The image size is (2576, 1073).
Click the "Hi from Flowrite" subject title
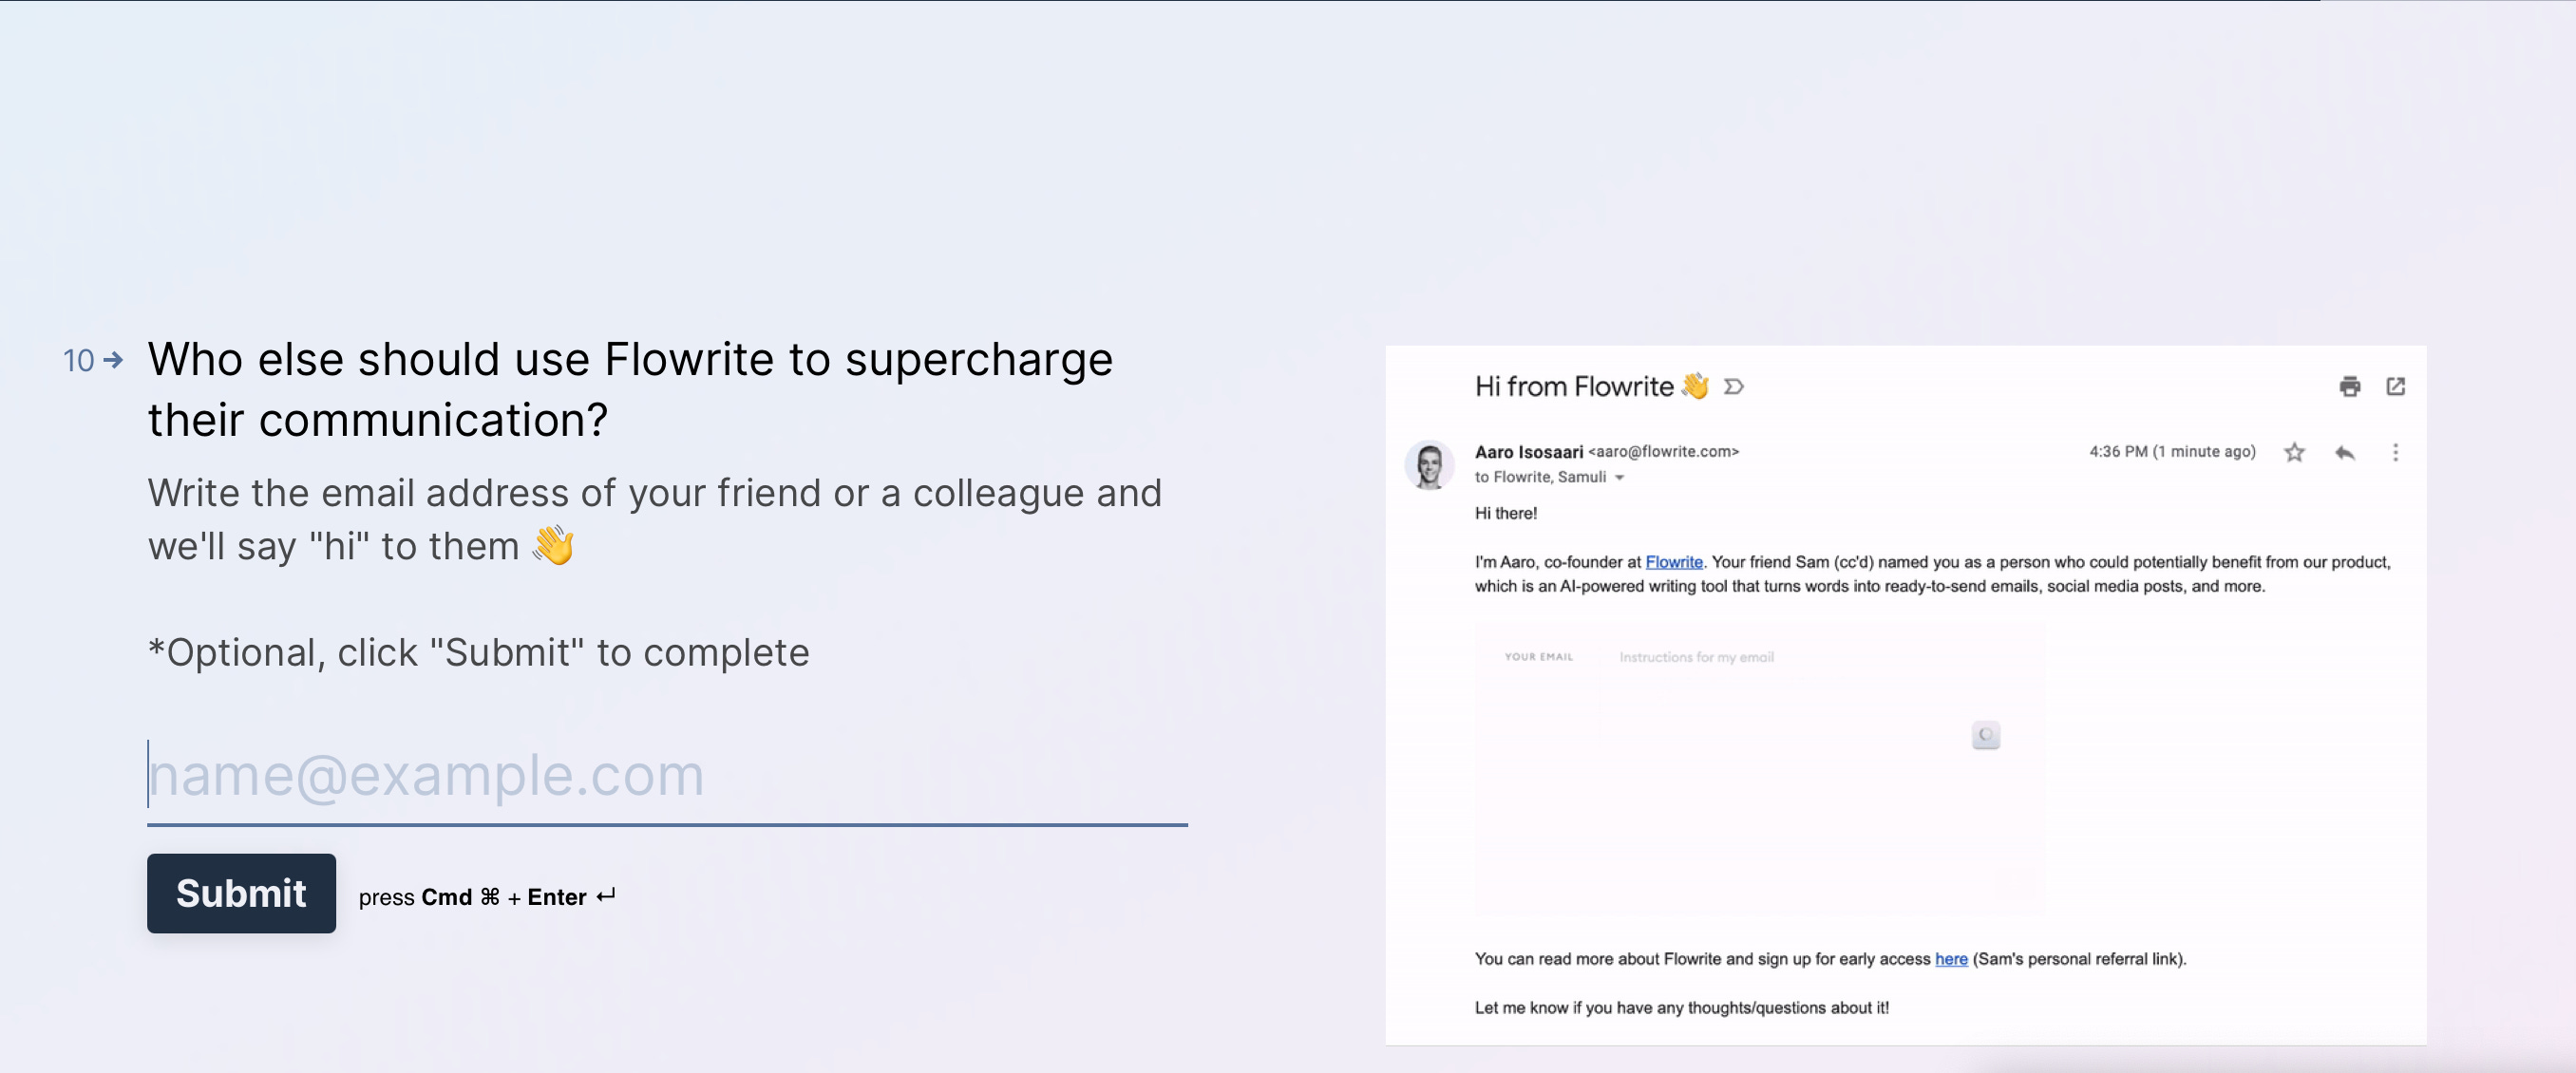coord(1573,386)
